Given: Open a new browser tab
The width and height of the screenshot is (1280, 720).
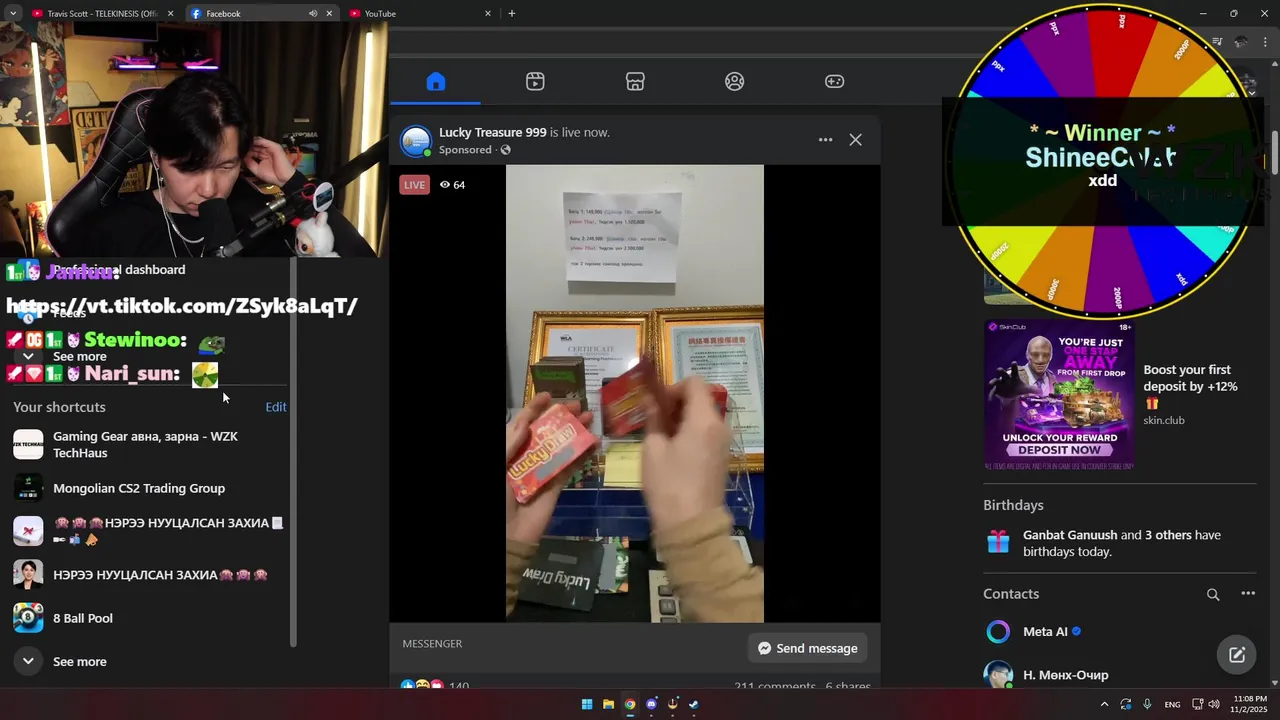Looking at the screenshot, I should tap(511, 14).
